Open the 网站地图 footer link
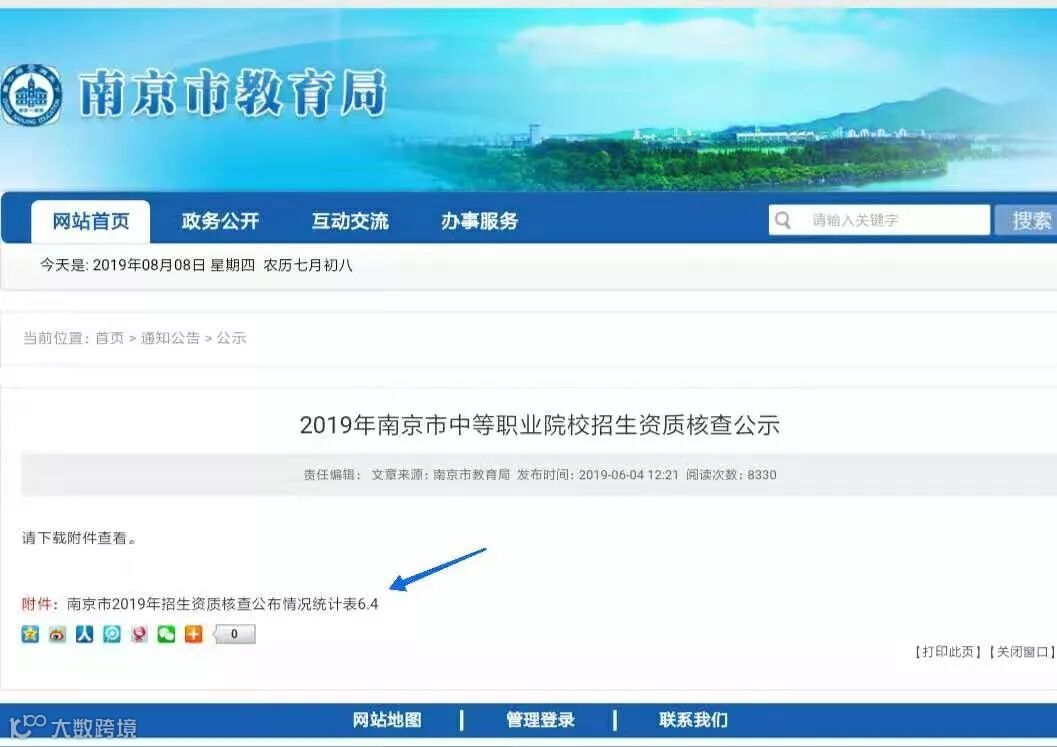The height and width of the screenshot is (747, 1057). point(387,720)
